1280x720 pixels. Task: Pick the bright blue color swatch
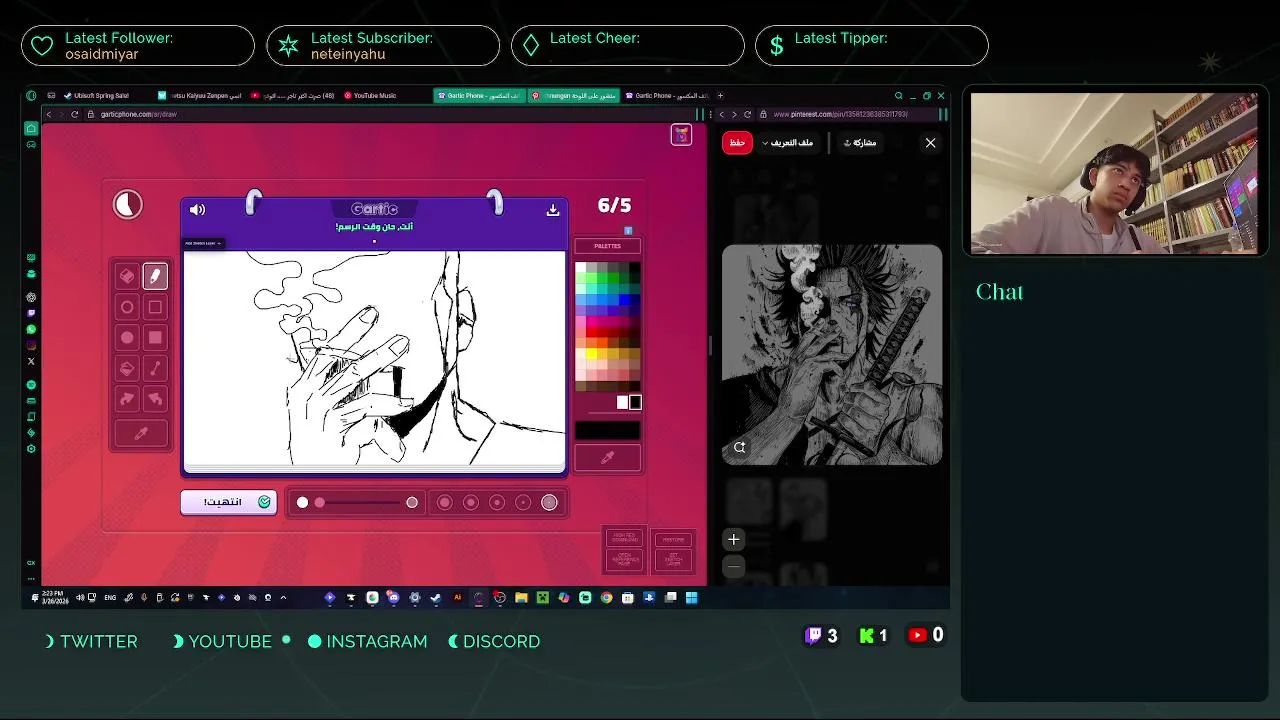[x=625, y=299]
